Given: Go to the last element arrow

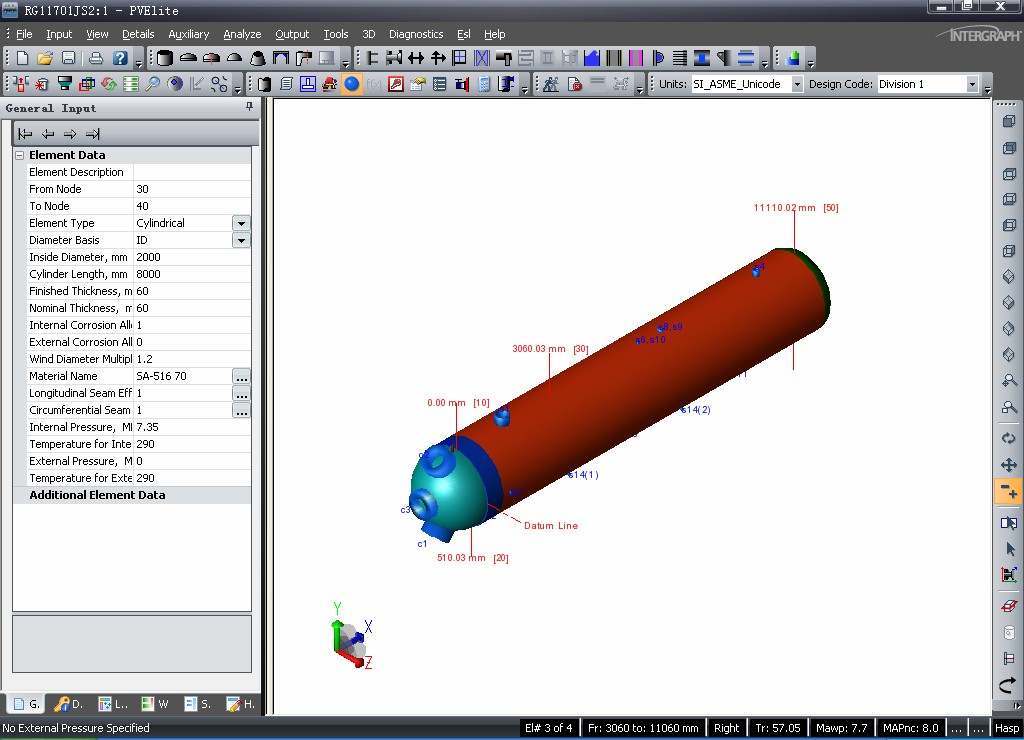Looking at the screenshot, I should click(x=93, y=134).
